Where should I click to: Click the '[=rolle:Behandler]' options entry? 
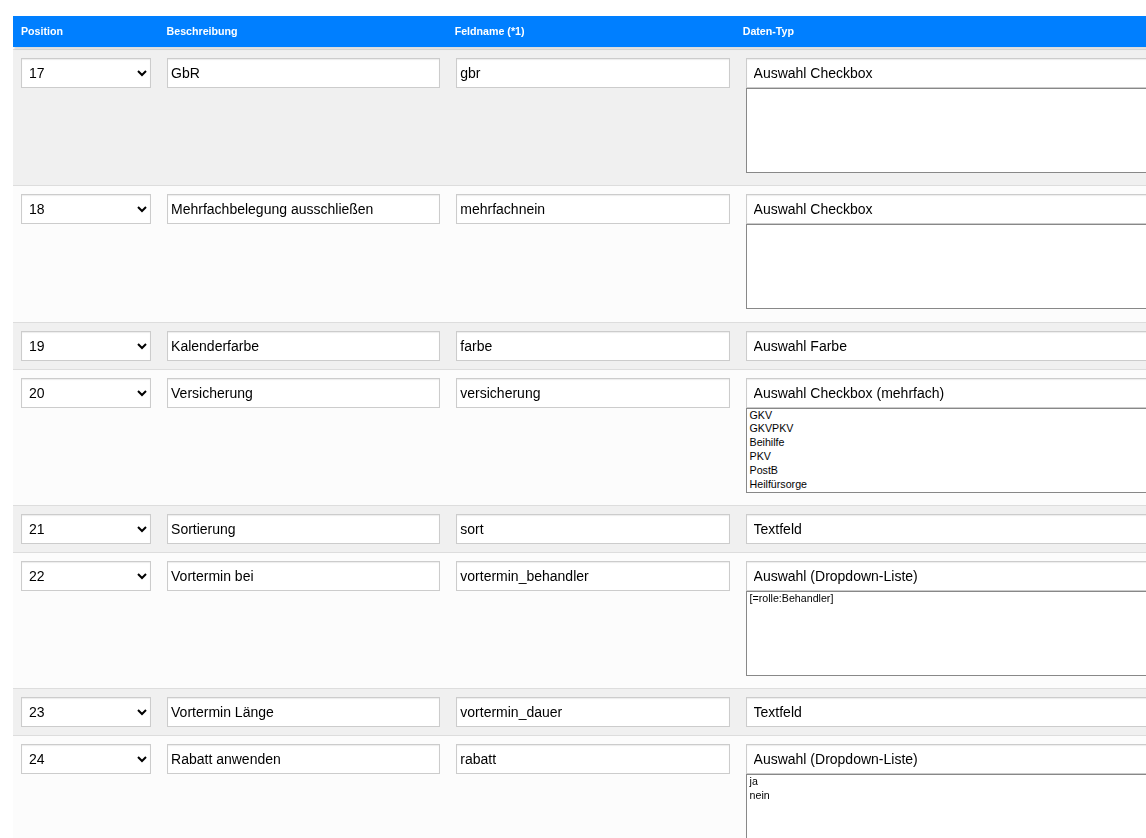(791, 598)
